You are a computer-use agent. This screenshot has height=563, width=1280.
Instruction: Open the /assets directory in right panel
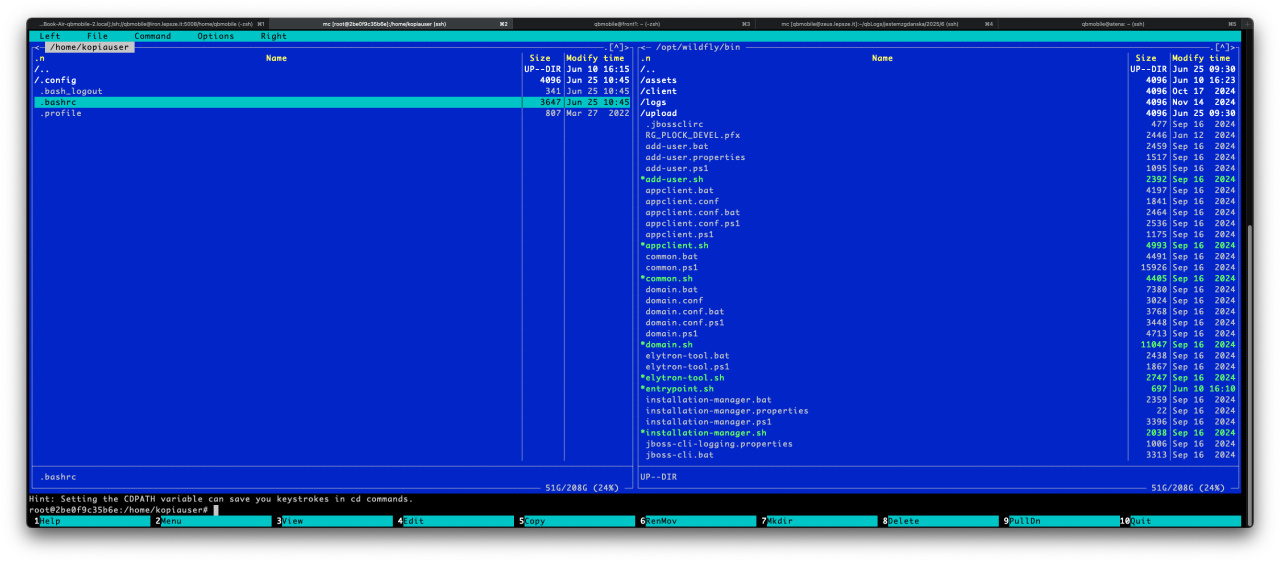click(x=660, y=80)
